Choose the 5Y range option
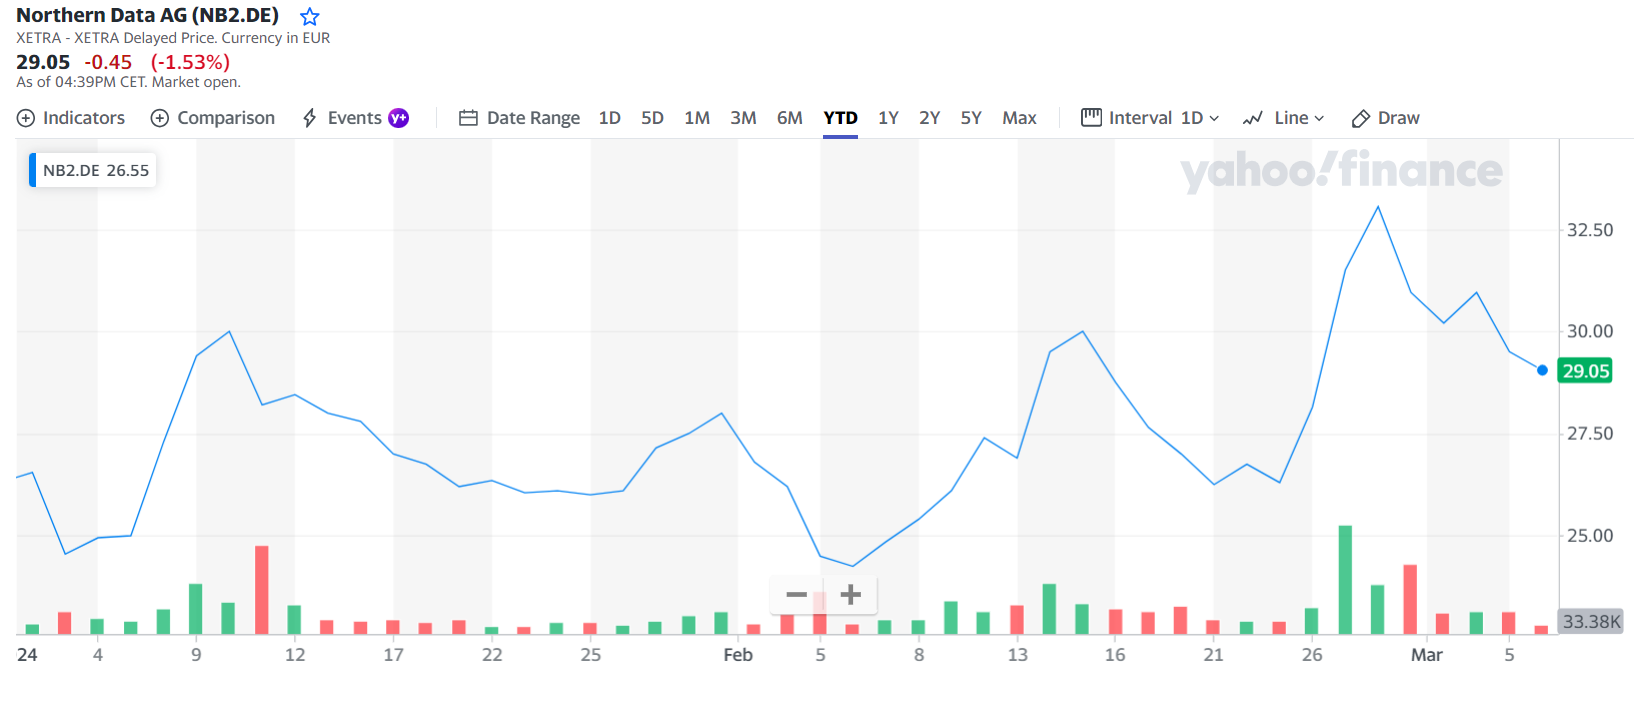Viewport: 1634px width, 704px height. coord(971,118)
